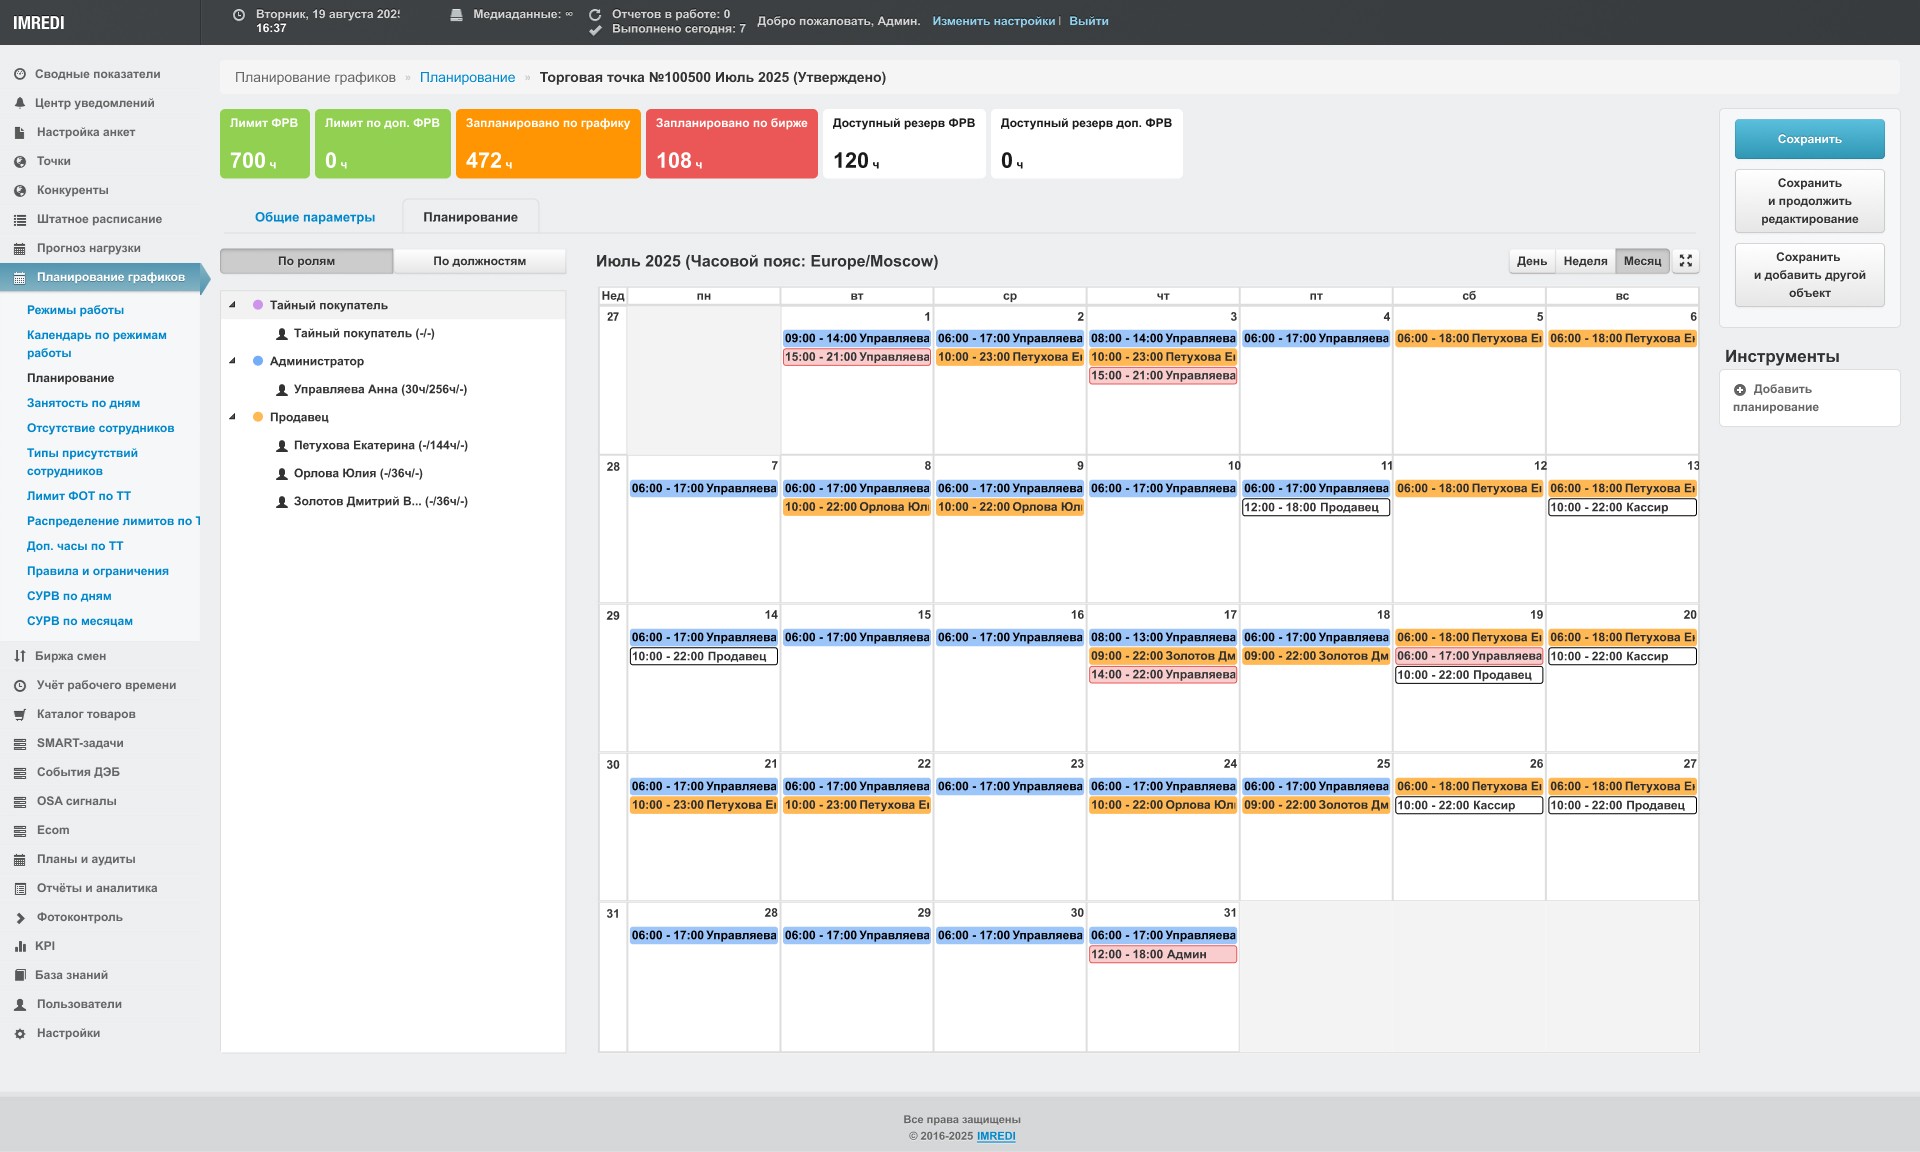This screenshot has height=1152, width=1920.
Task: Collapse the Тайный покупатель tree group
Action: point(233,305)
